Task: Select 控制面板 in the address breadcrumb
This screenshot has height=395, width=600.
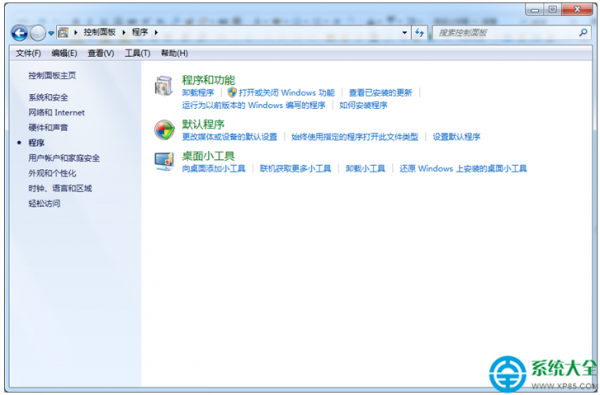Action: (100, 32)
